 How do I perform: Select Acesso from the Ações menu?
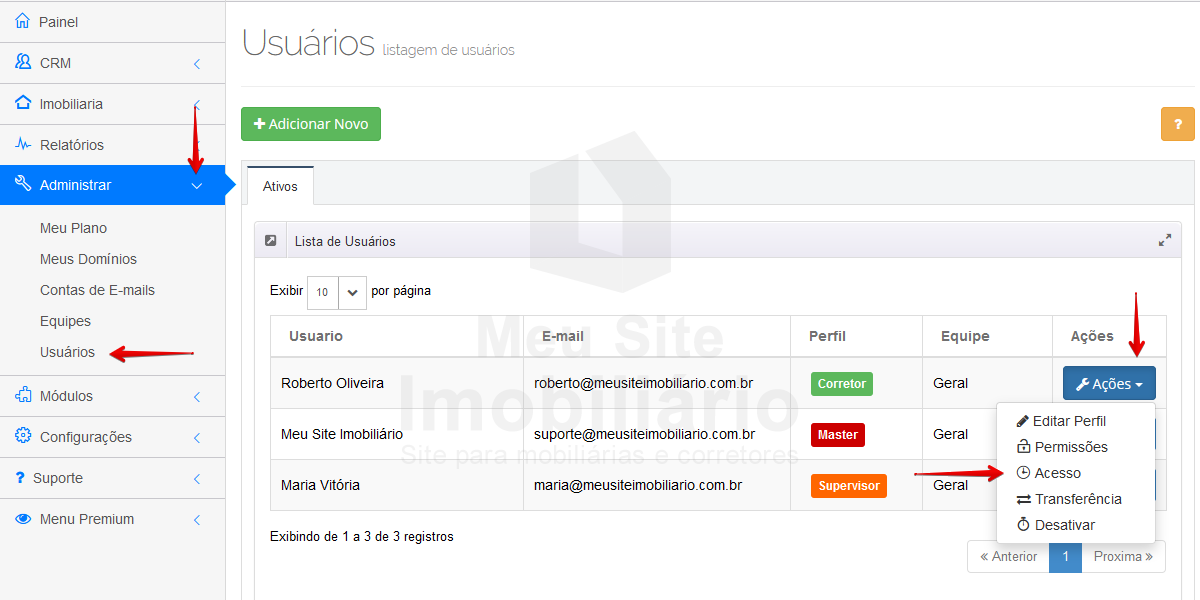pyautogui.click(x=1060, y=472)
